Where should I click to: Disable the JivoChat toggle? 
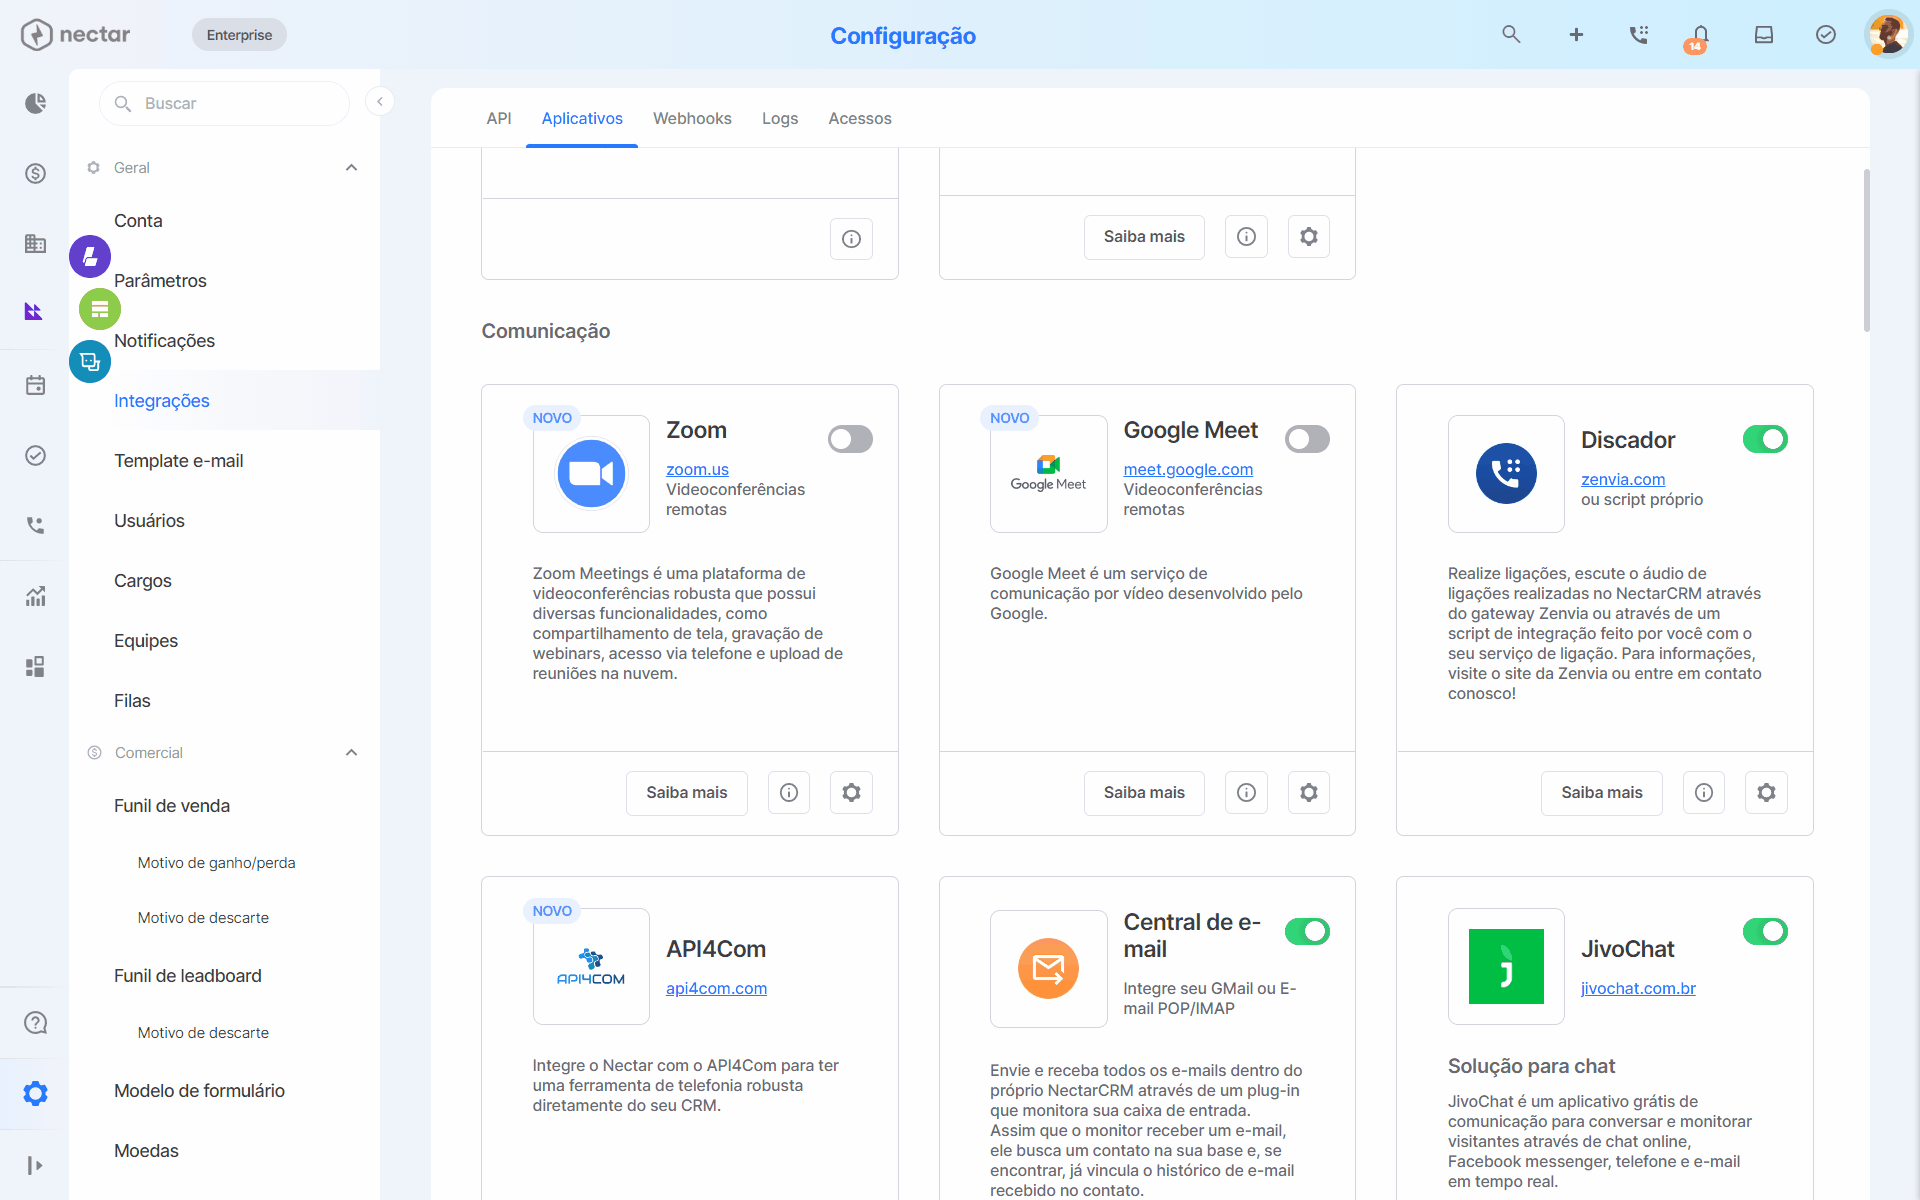[x=1765, y=931]
